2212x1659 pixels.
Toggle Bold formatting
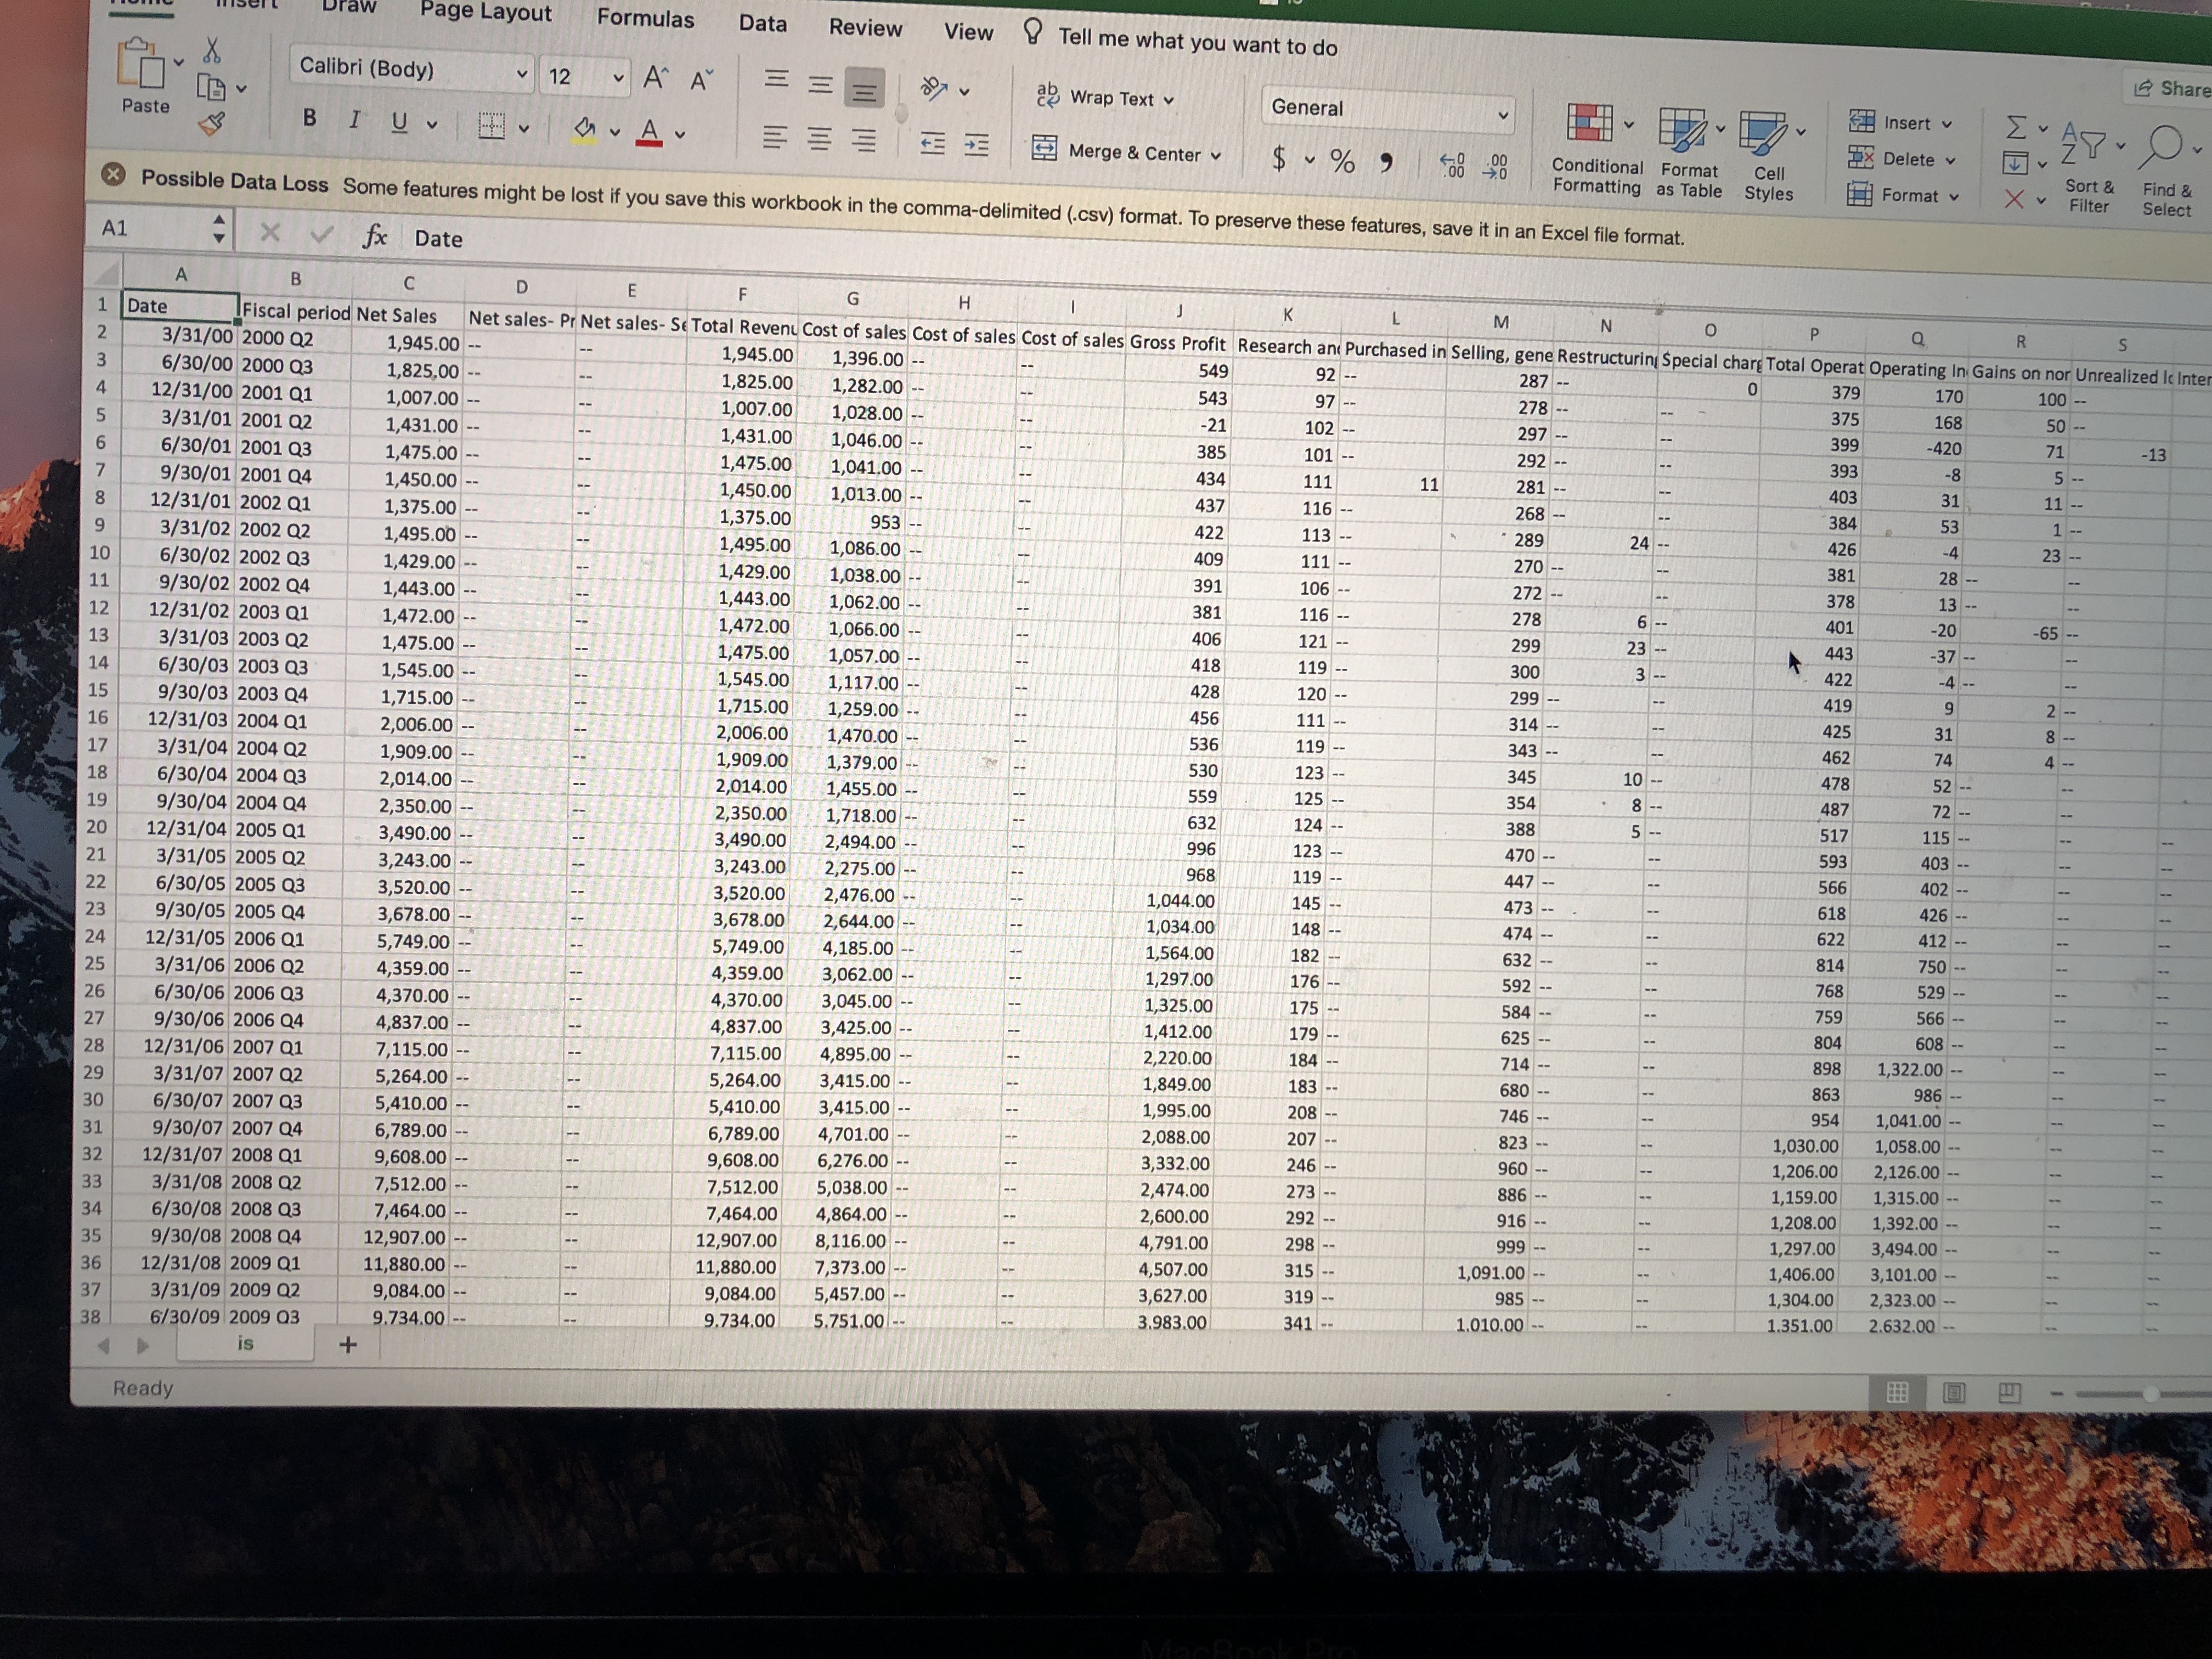point(310,118)
